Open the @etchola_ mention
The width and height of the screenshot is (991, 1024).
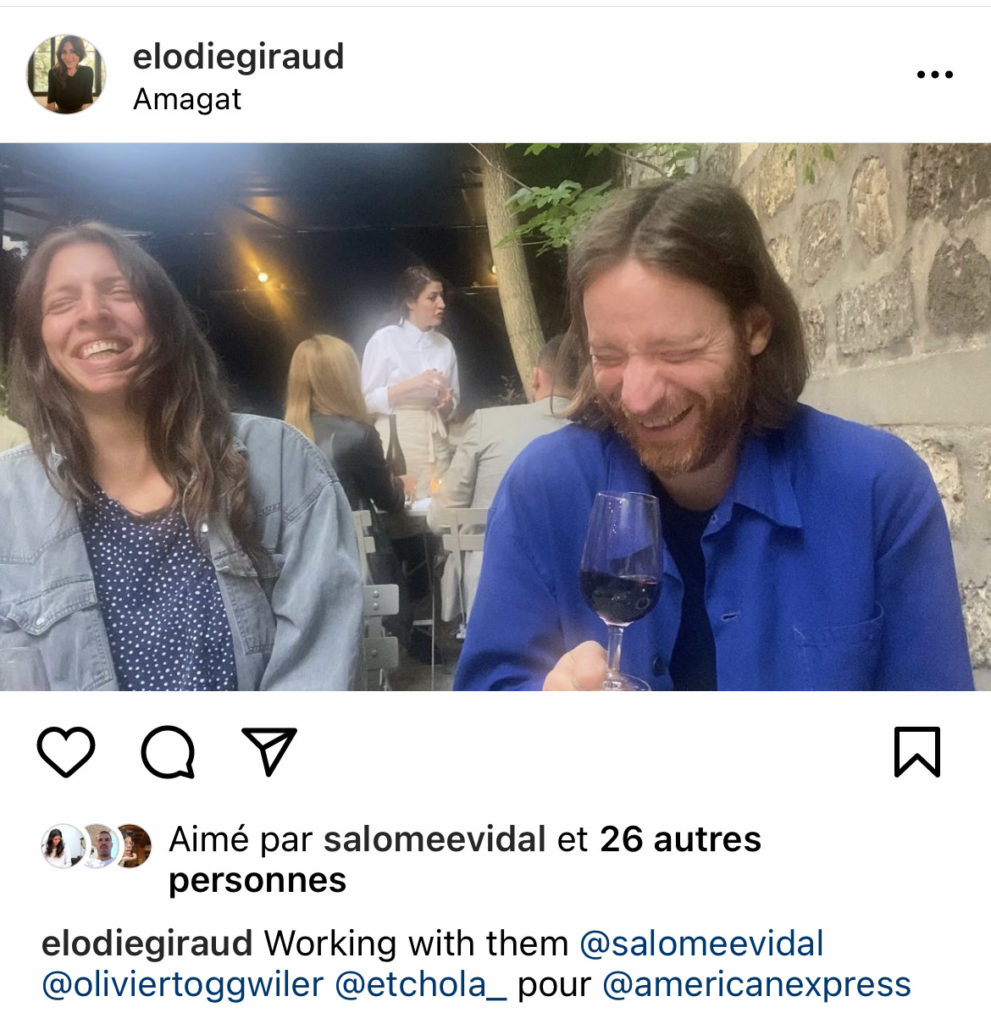421,985
